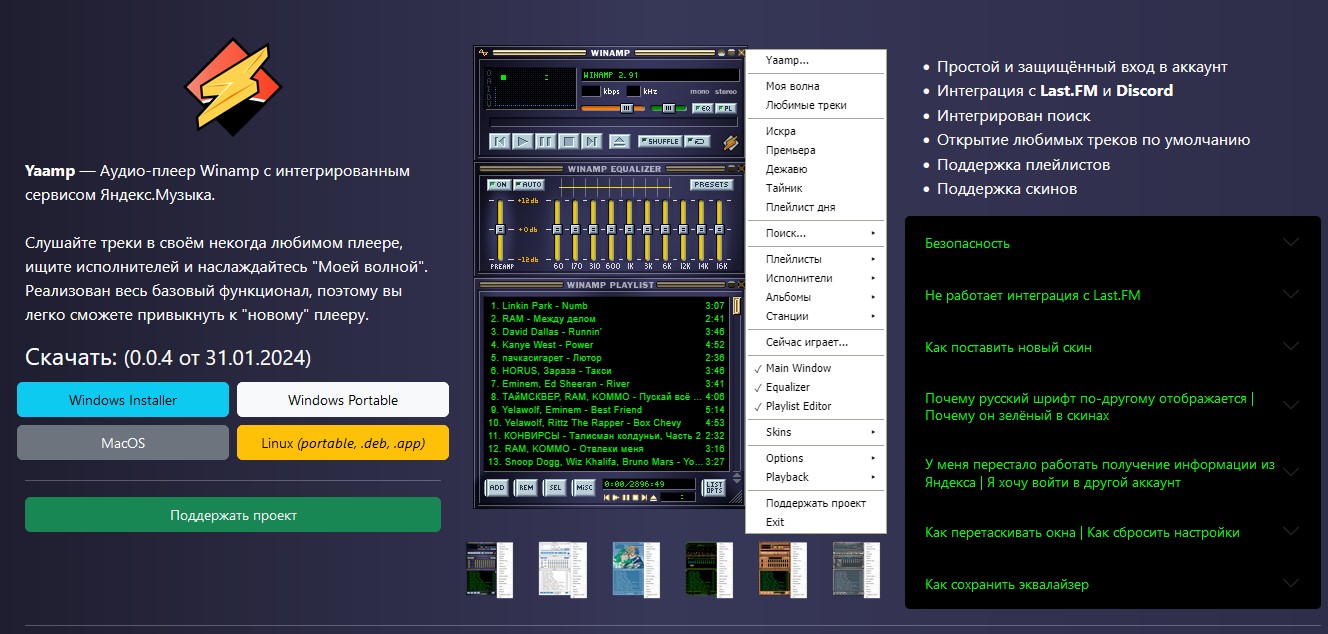Image resolution: width=1328 pixels, height=634 pixels.
Task: Click the LIST OPTS button in the playlist
Action: (714, 487)
